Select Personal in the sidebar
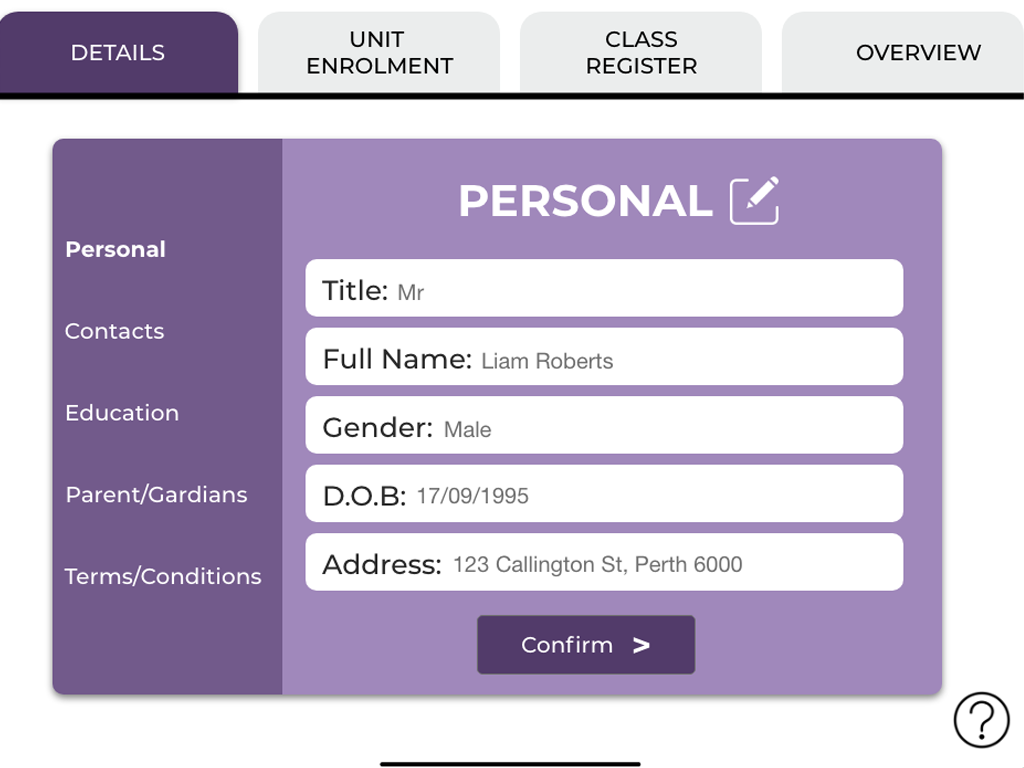This screenshot has height=768, width=1024. (x=116, y=249)
